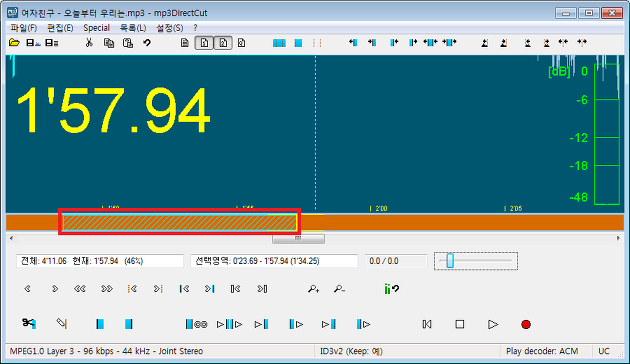The image size is (630, 364).
Task: Click the Play decoder: ACM status entry
Action: 542,351
